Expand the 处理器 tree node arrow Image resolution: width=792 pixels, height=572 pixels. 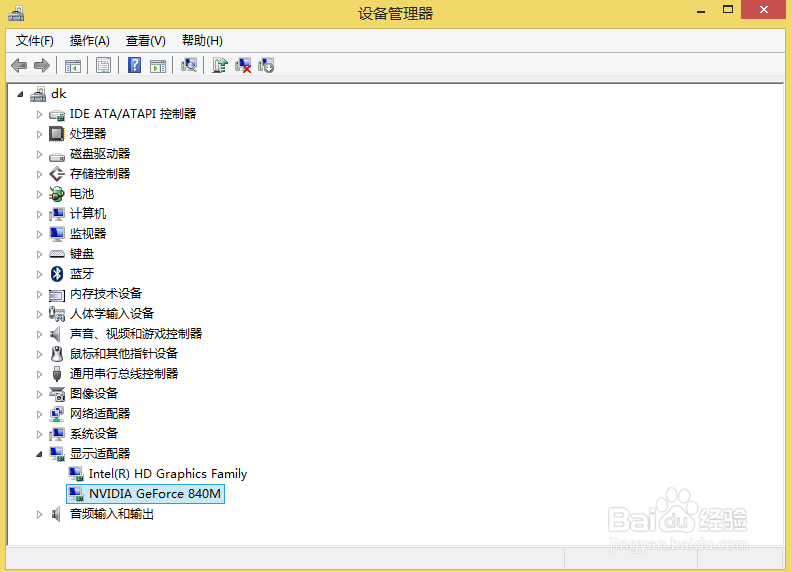(x=39, y=134)
